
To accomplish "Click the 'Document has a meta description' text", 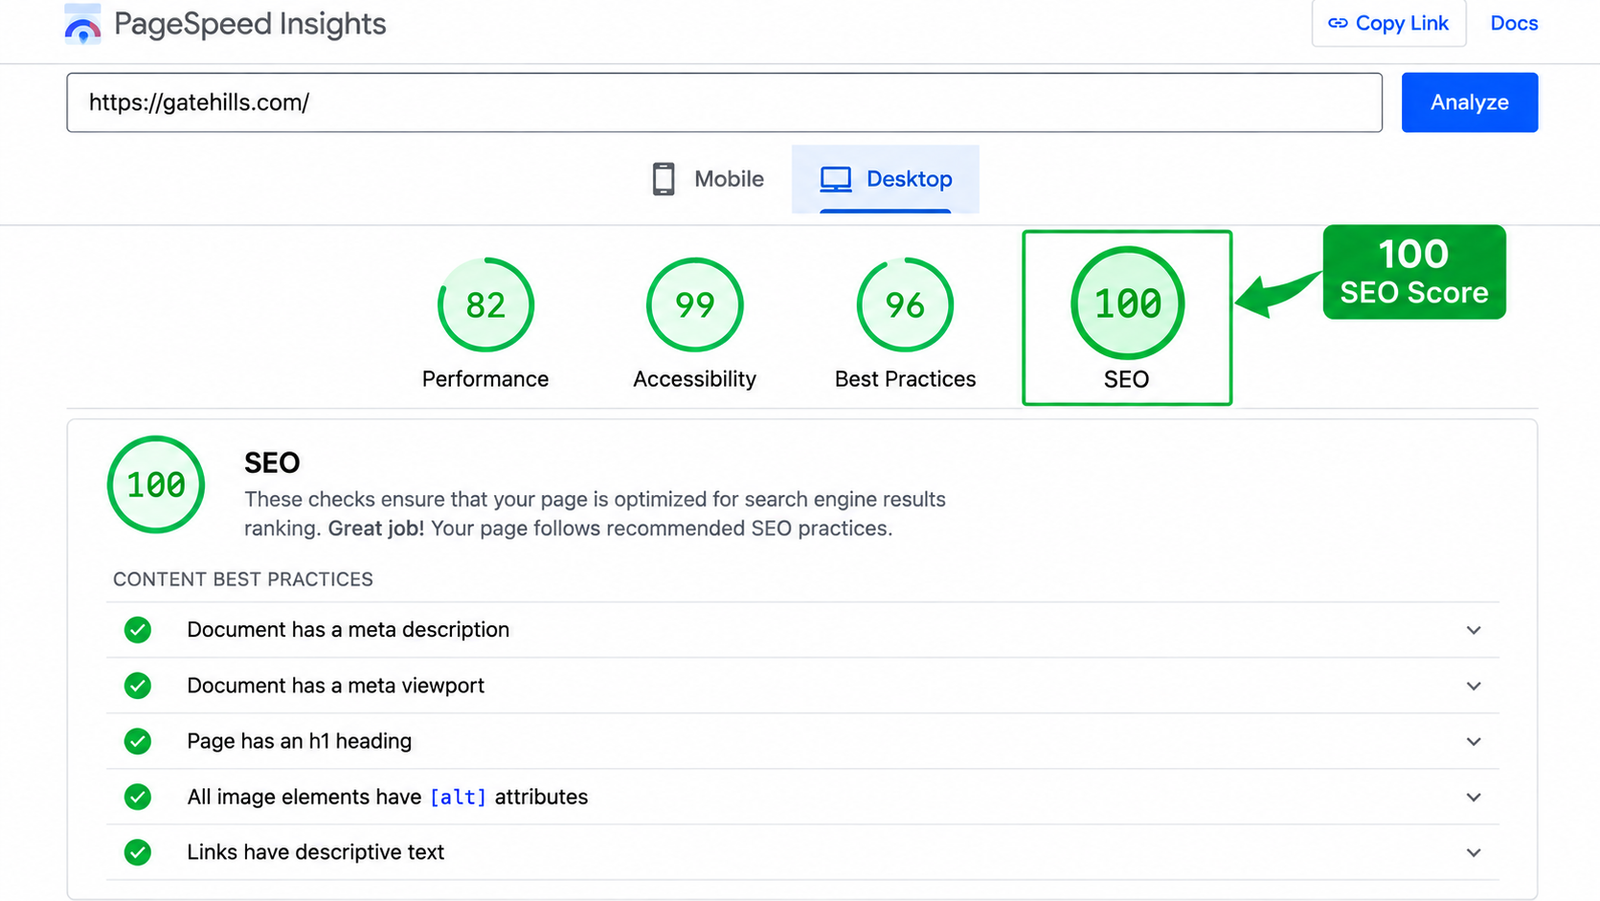I will [348, 630].
